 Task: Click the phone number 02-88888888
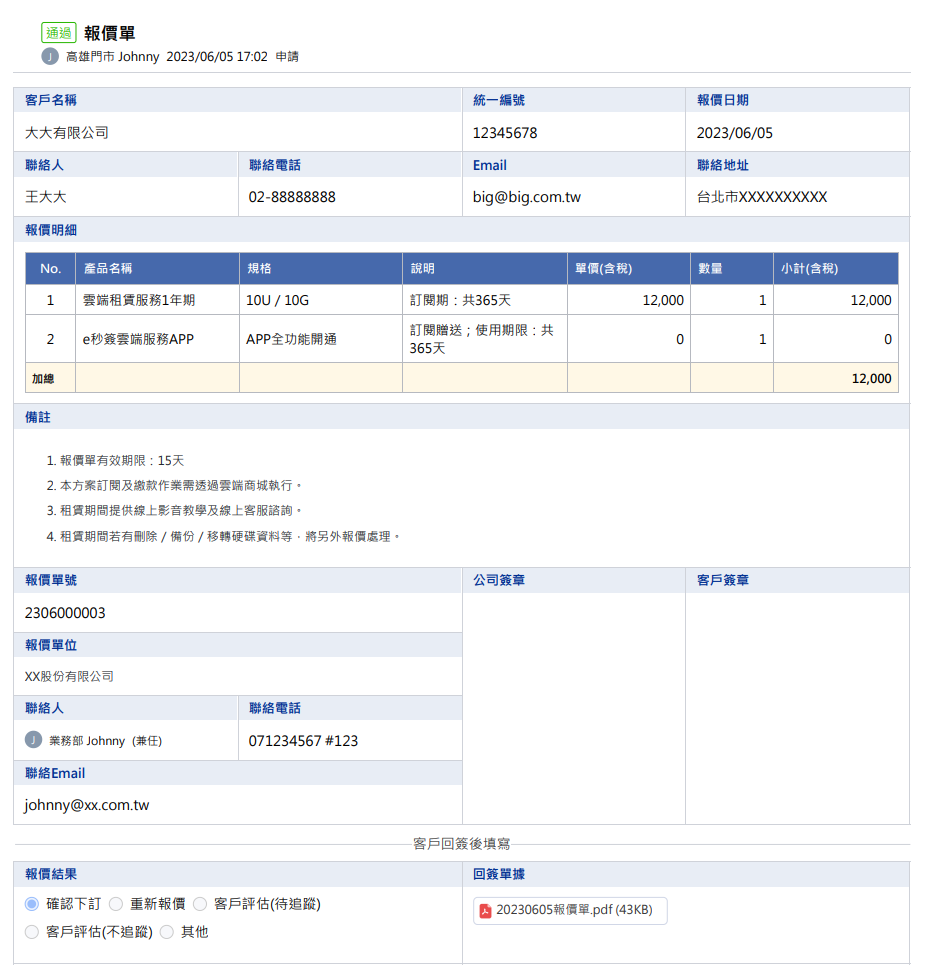pyautogui.click(x=292, y=197)
